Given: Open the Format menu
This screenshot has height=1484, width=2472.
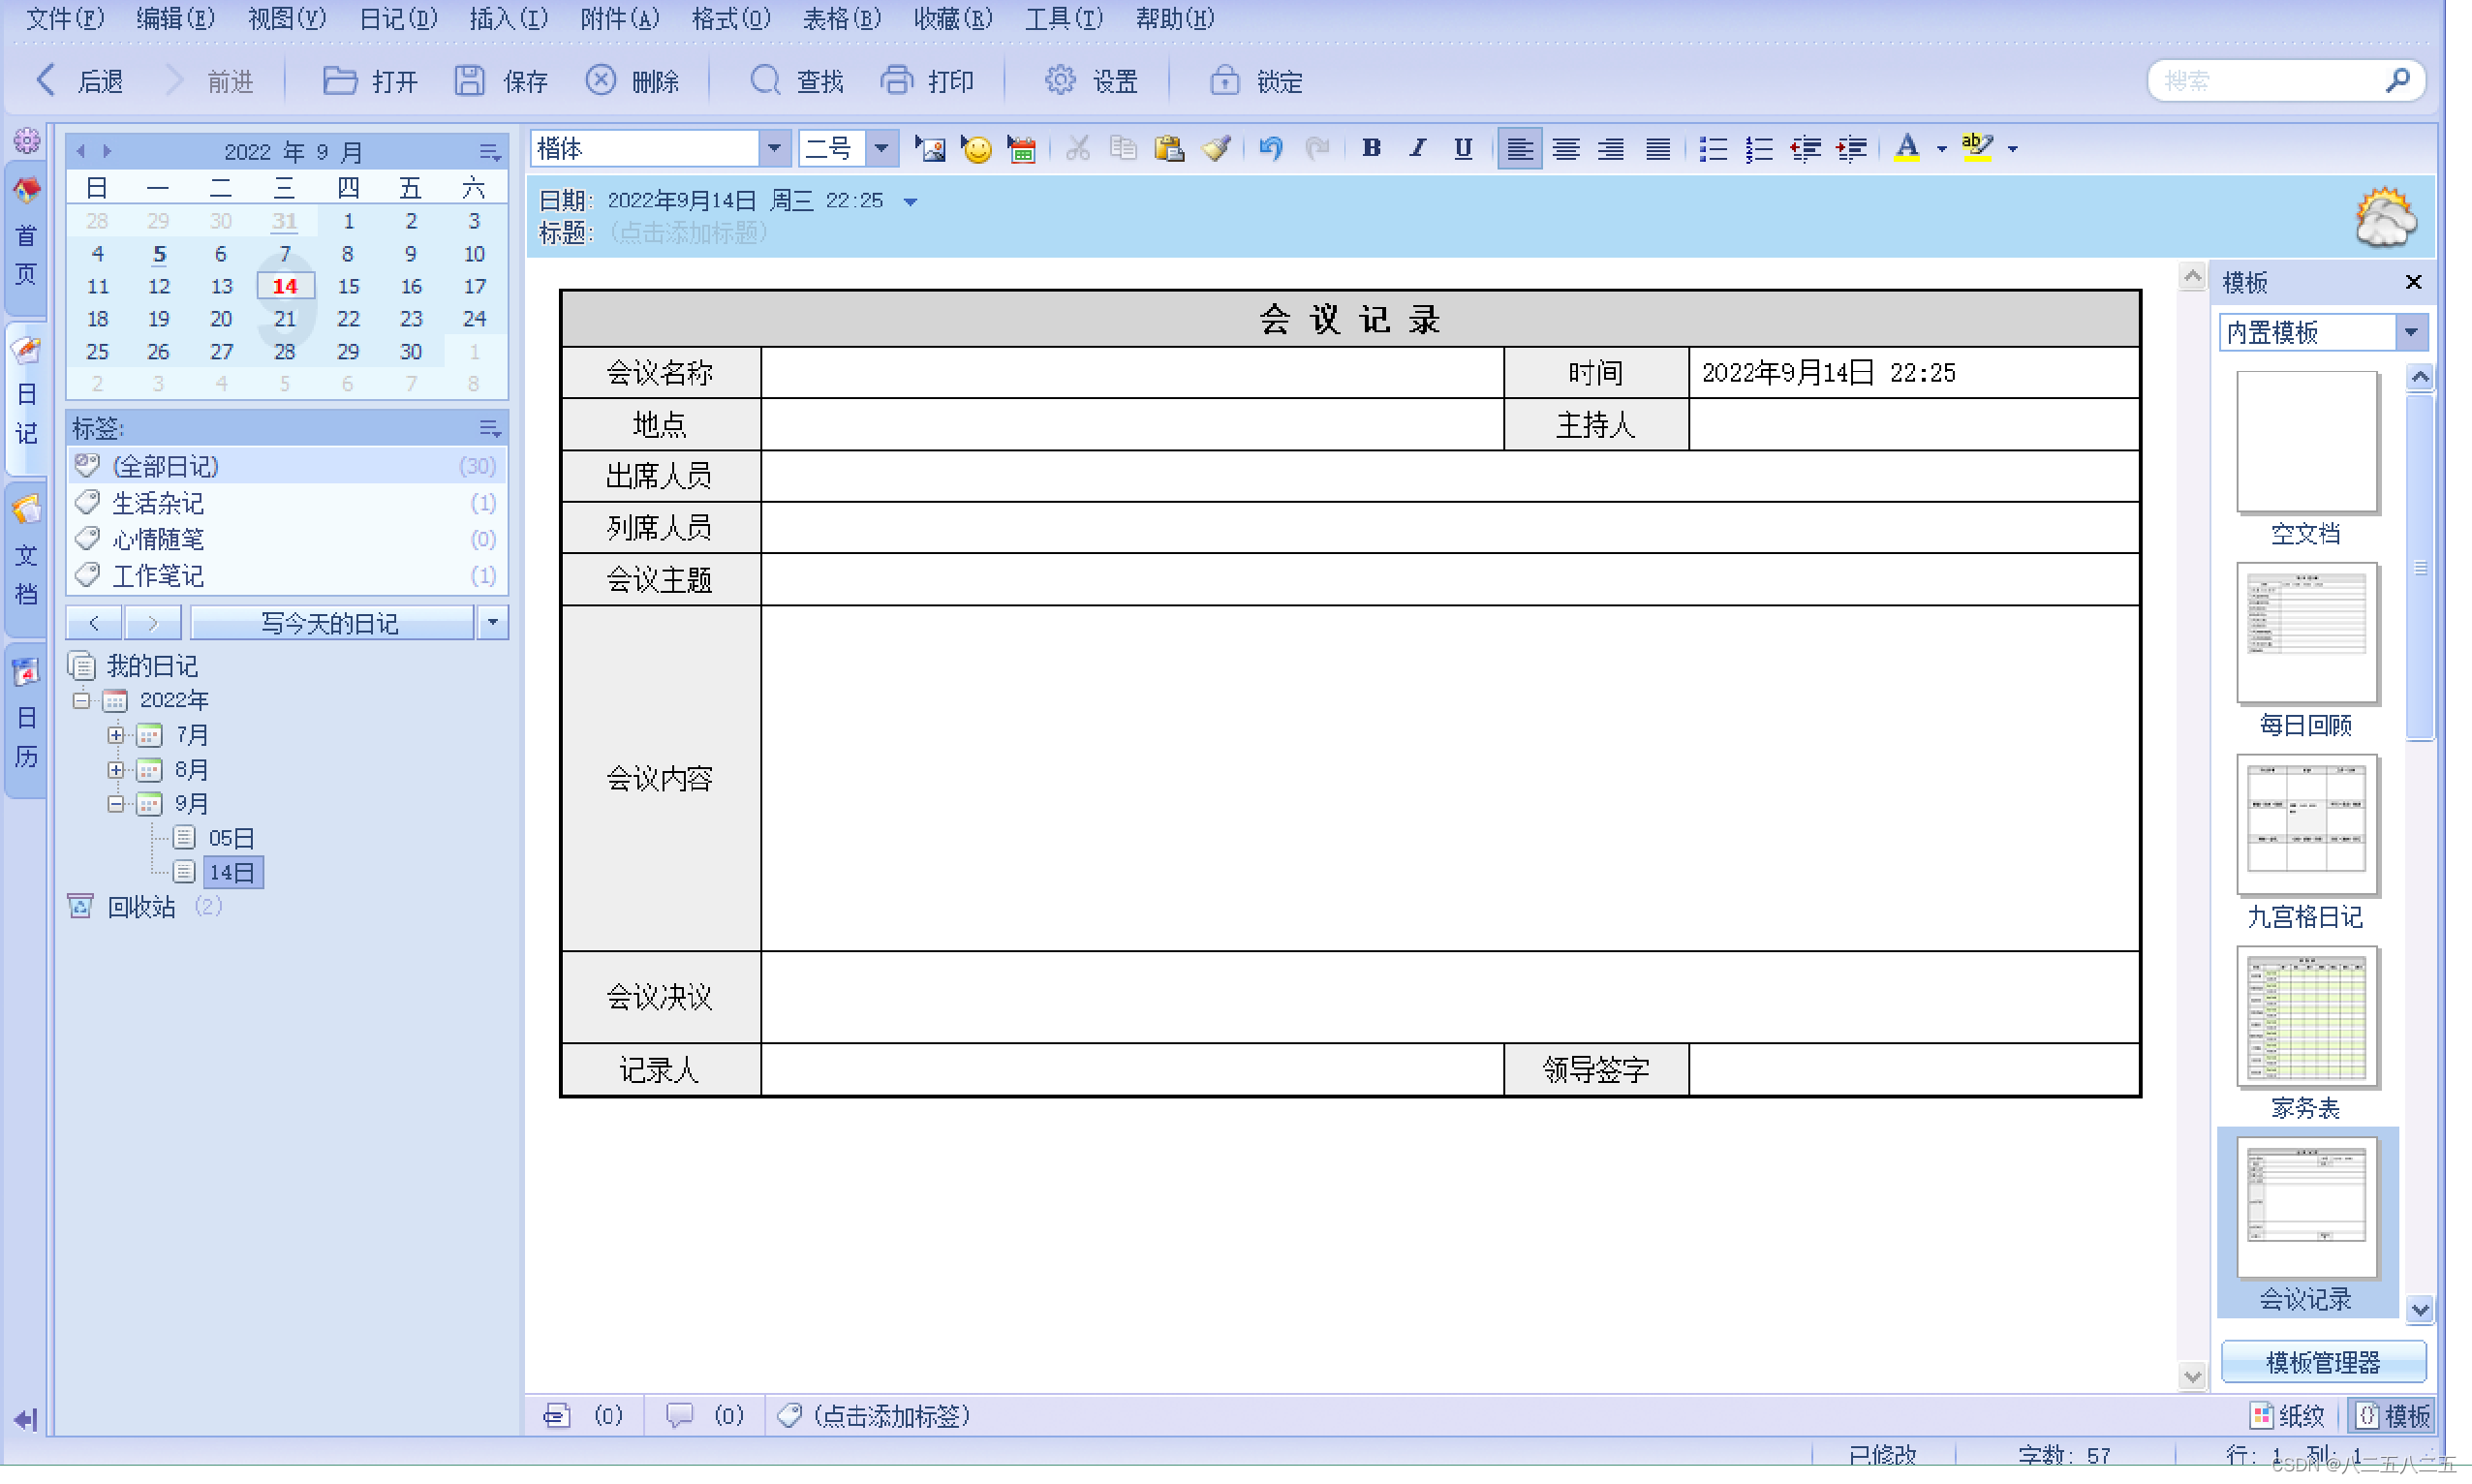Looking at the screenshot, I should pos(730,19).
